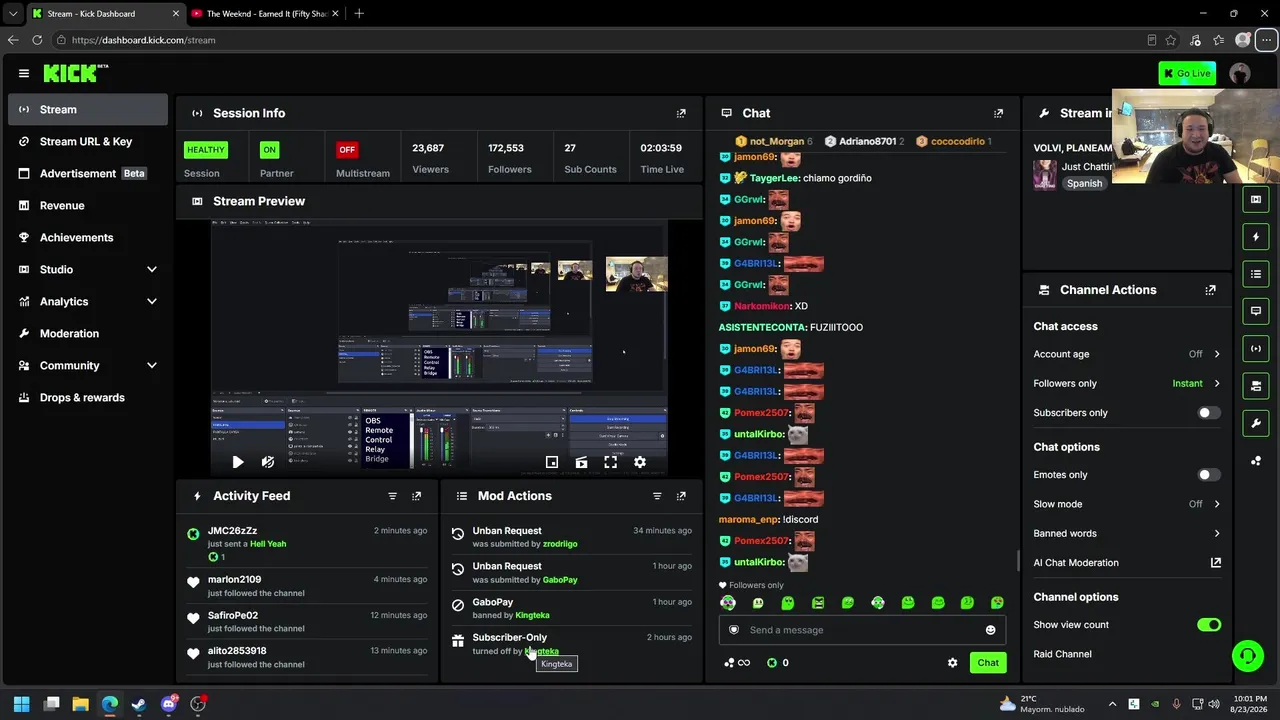1280x720 pixels.
Task: Toggle the Subscribers only switch
Action: pyautogui.click(x=1209, y=413)
